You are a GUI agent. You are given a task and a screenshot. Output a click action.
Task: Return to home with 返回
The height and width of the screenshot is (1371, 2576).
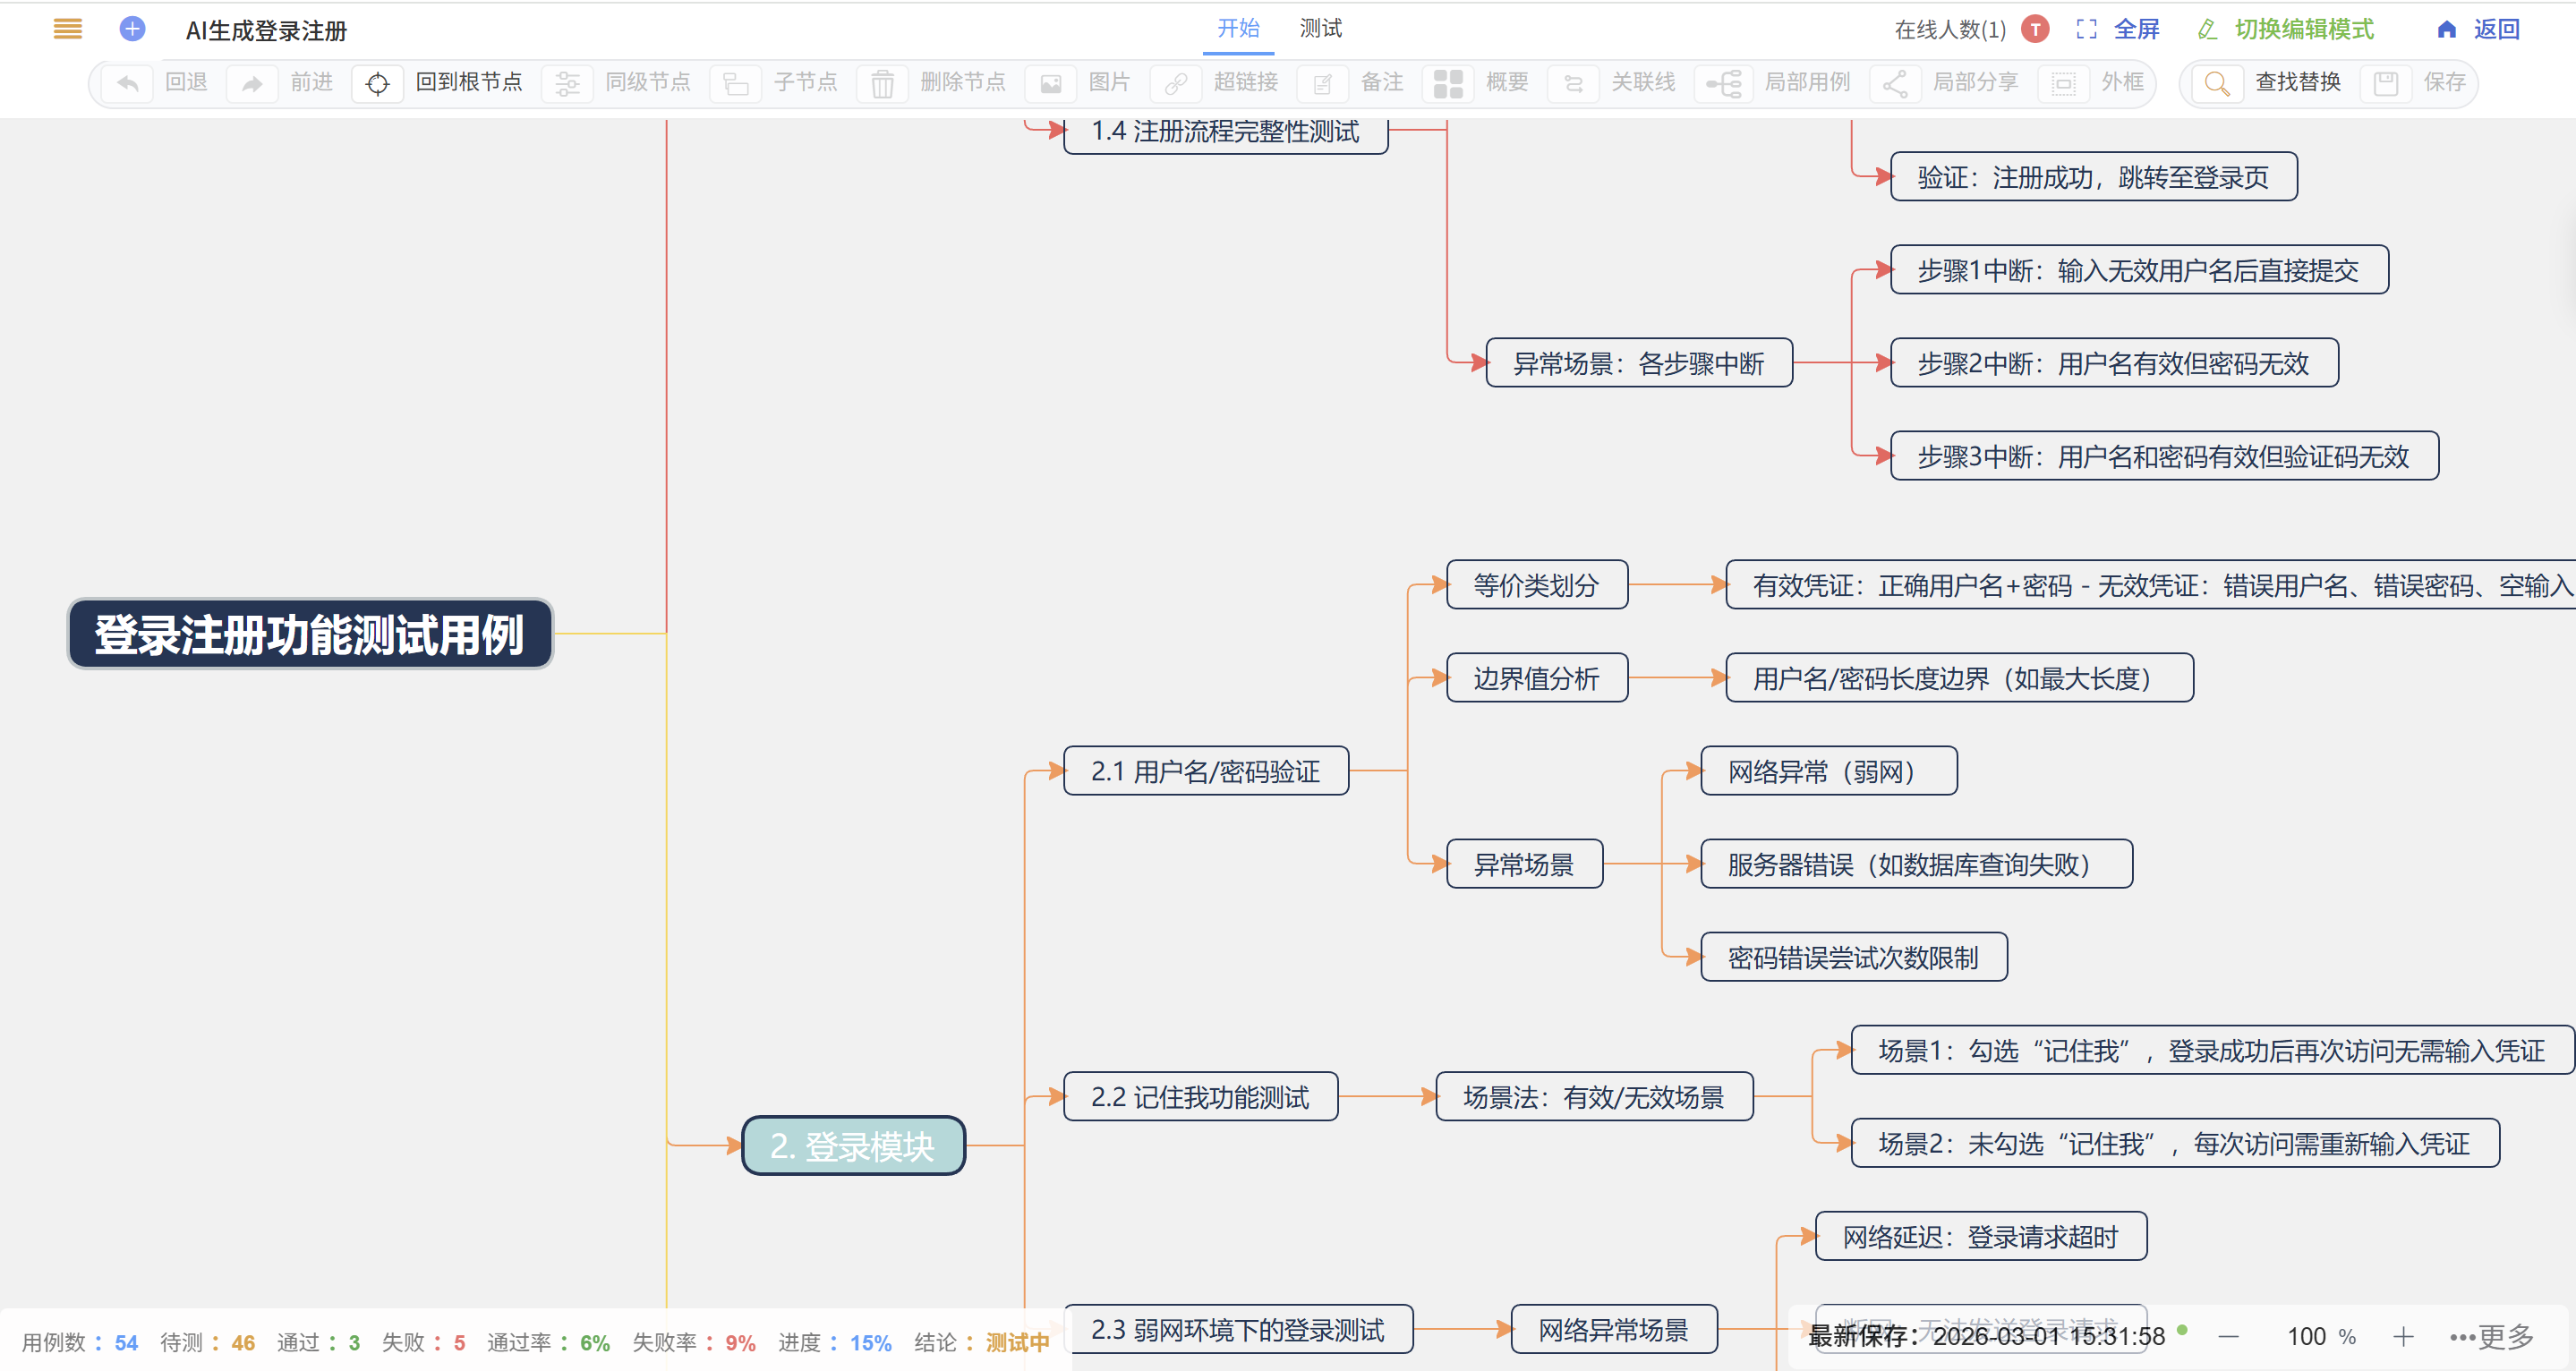2480,29
